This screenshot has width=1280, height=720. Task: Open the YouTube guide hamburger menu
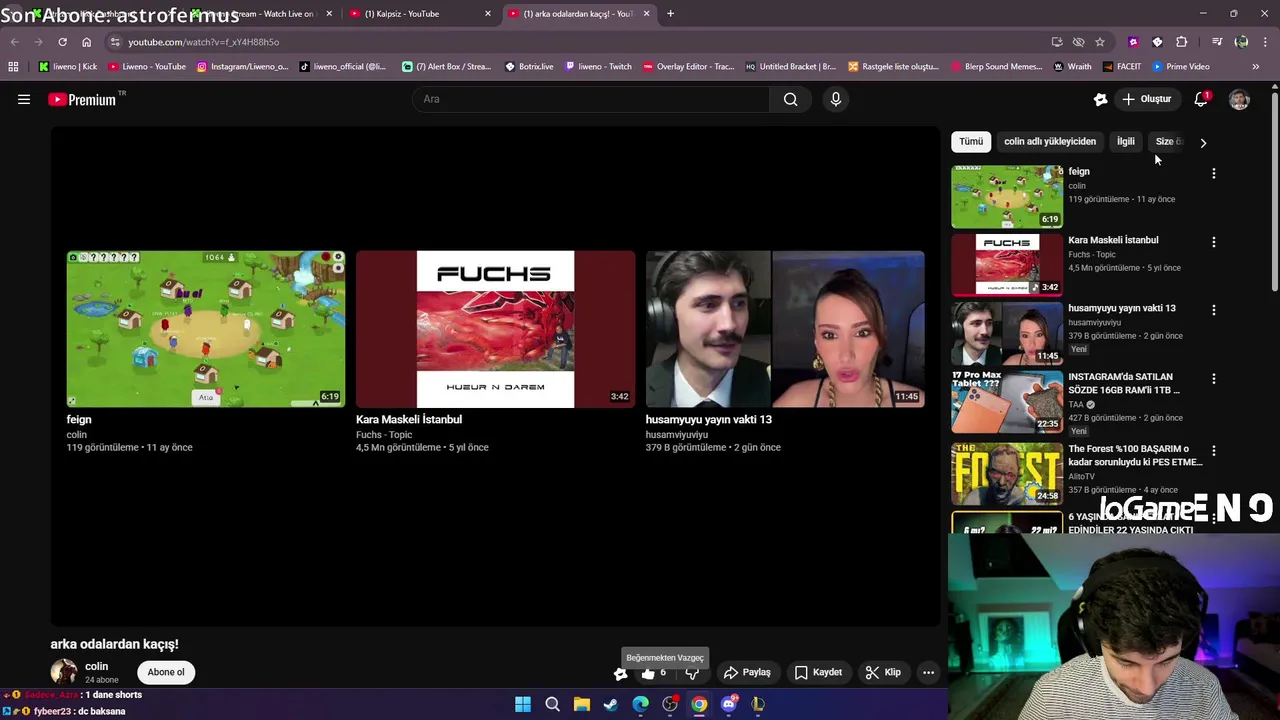[24, 99]
